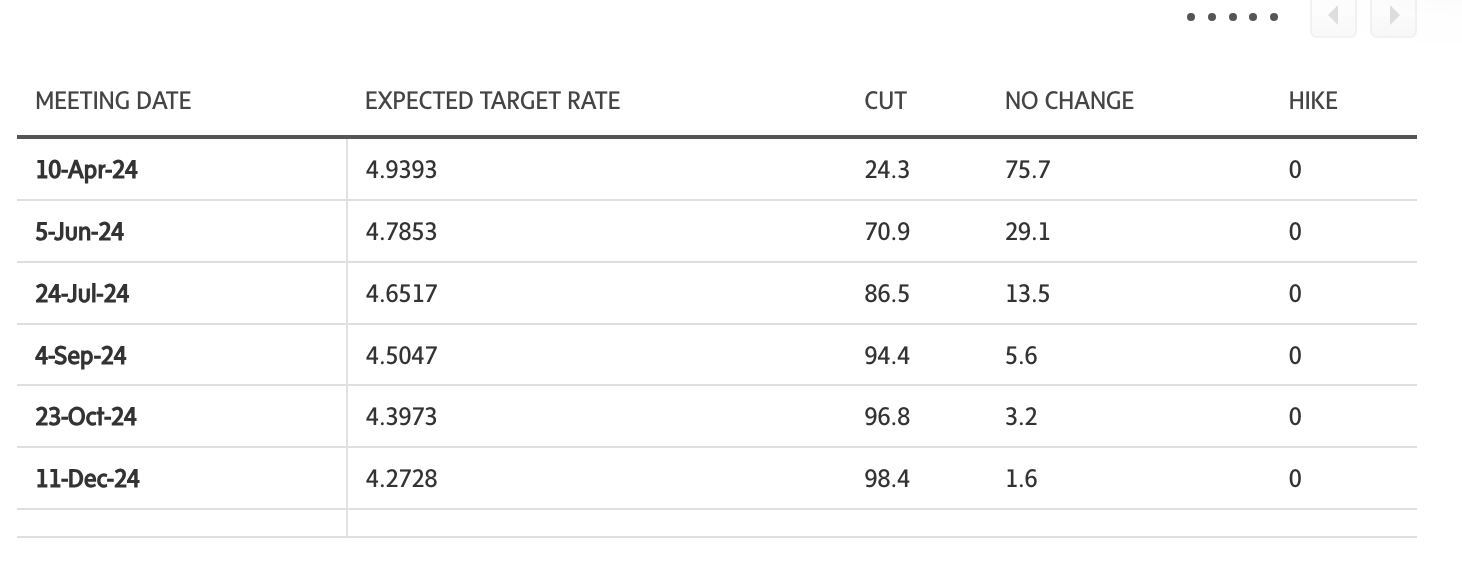Image resolution: width=1462 pixels, height=578 pixels.
Task: Click the CUT column header
Action: 885,101
